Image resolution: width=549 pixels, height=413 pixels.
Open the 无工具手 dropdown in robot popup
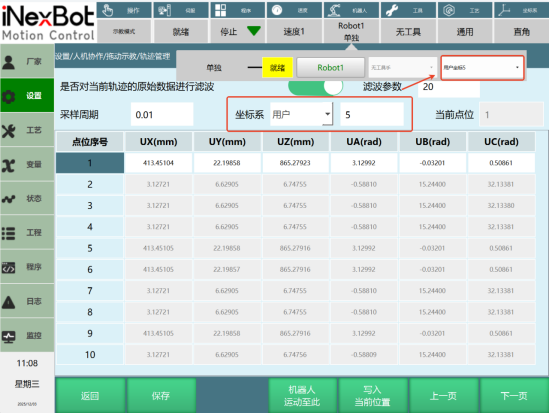point(402,68)
